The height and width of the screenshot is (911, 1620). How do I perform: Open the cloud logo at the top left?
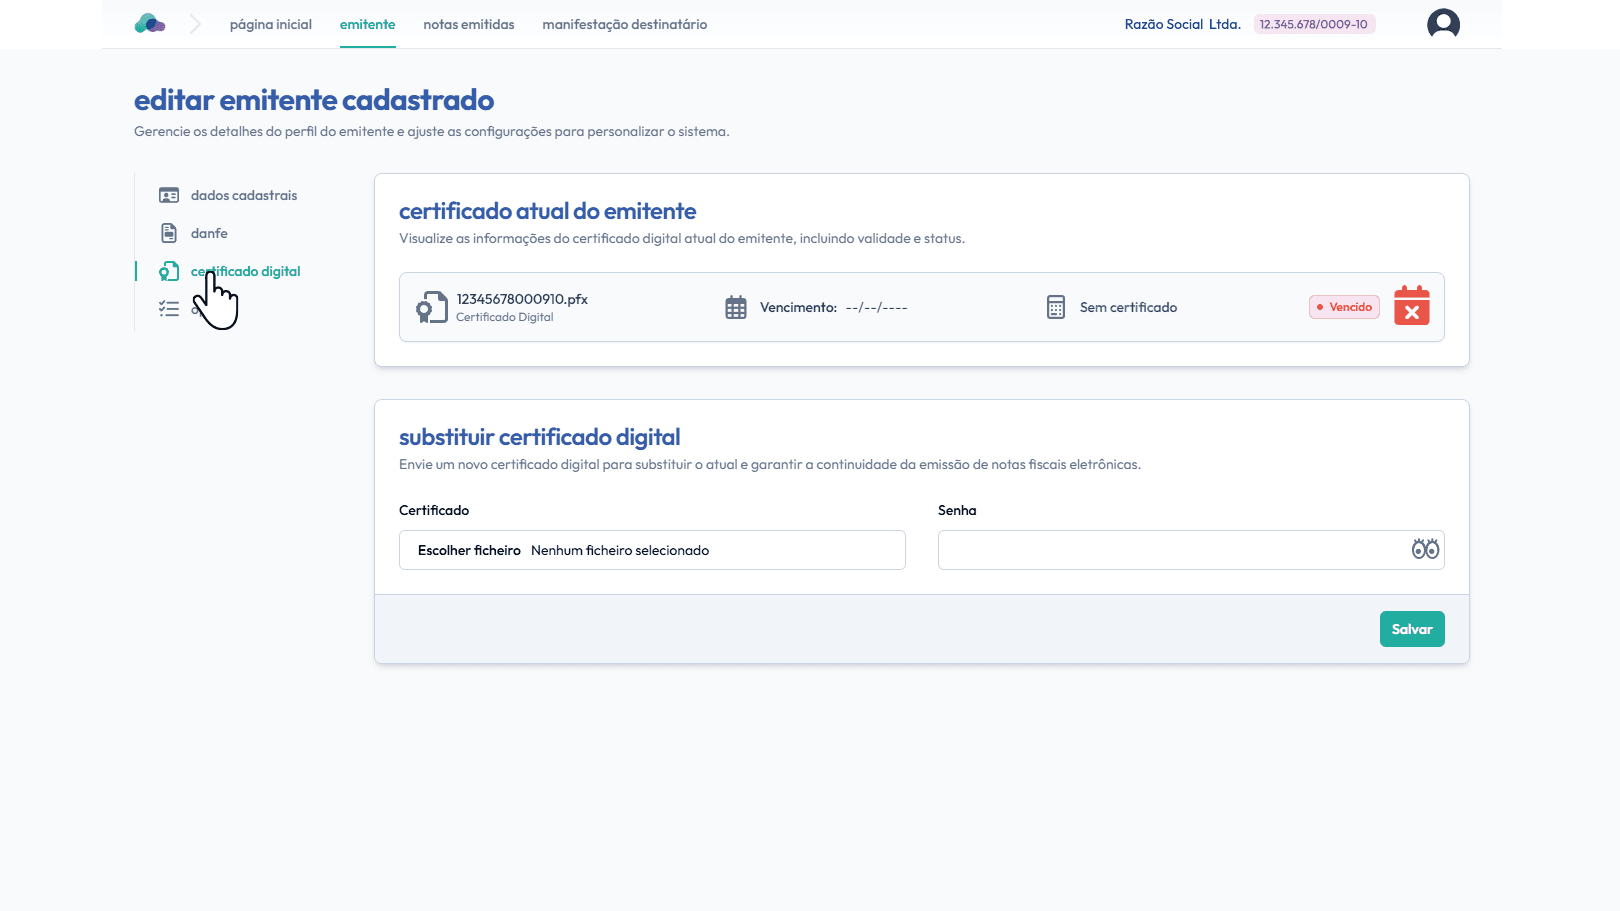point(149,22)
